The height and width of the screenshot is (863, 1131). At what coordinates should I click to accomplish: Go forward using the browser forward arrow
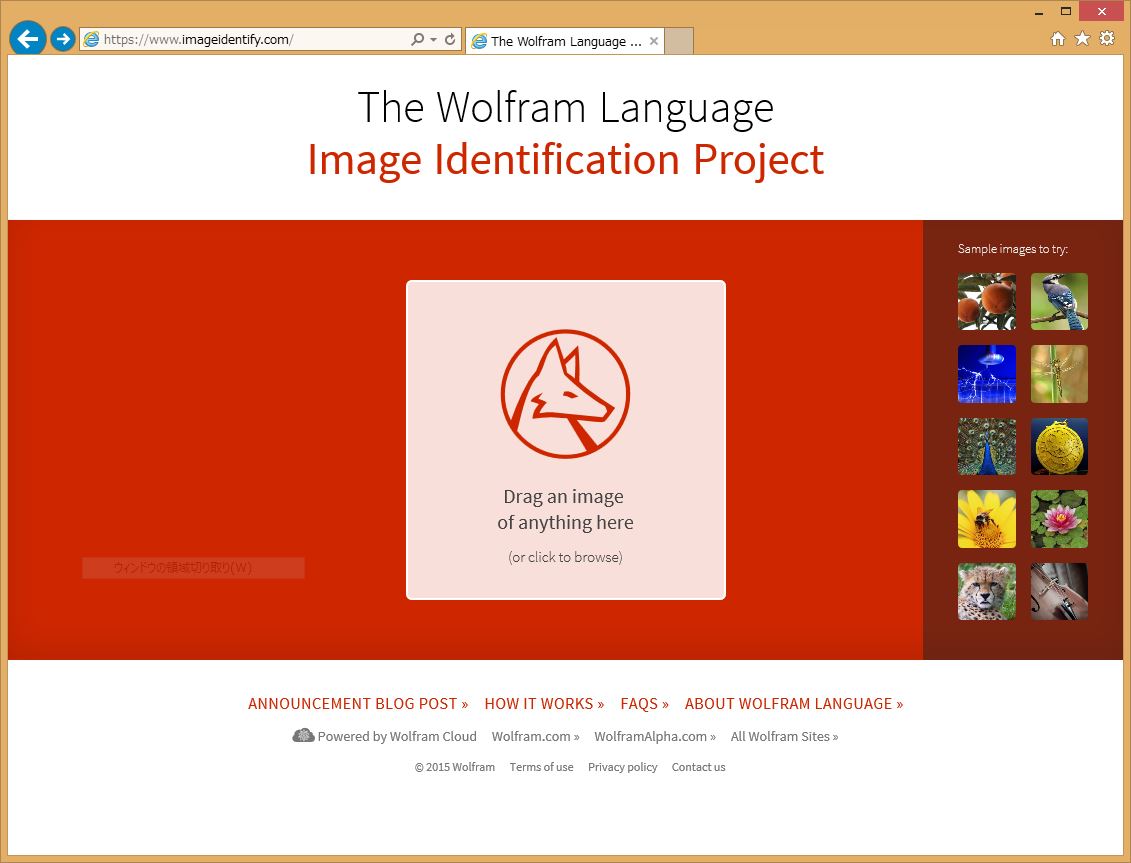[x=63, y=39]
